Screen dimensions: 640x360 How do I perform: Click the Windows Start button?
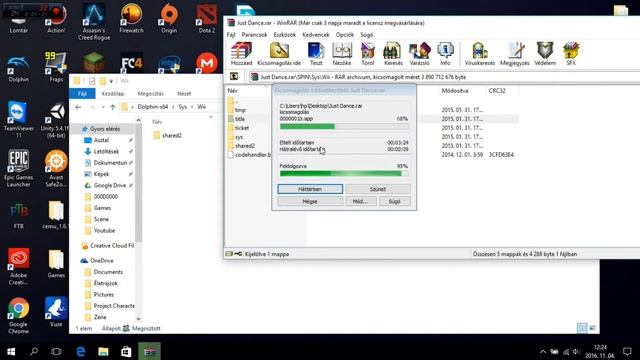point(11,351)
